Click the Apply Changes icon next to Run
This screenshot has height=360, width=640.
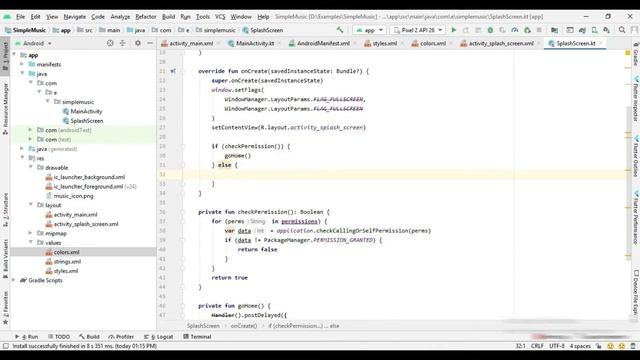click(x=466, y=30)
